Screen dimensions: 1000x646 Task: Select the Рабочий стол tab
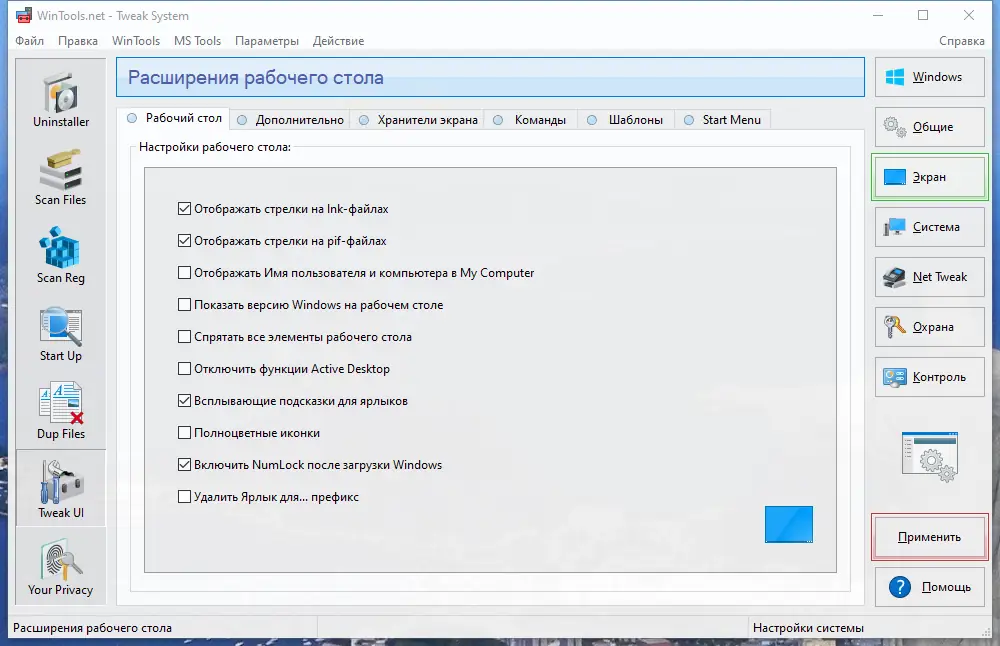(x=174, y=118)
